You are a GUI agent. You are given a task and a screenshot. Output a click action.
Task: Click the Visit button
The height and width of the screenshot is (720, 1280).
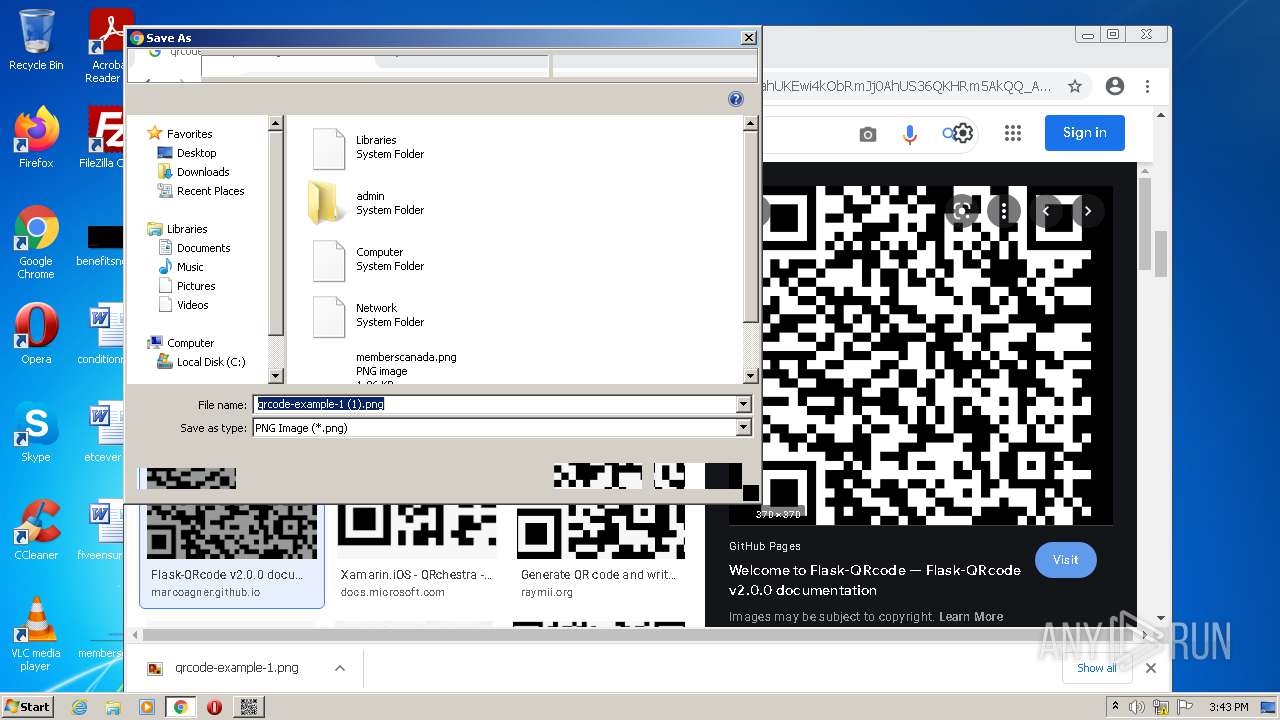click(1066, 560)
